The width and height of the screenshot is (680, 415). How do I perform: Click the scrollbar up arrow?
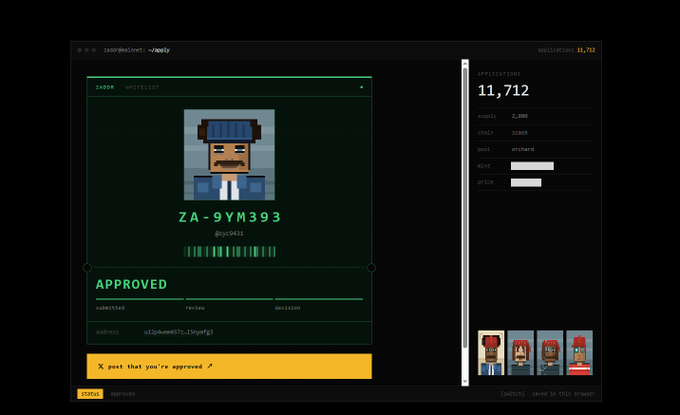pyautogui.click(x=465, y=63)
